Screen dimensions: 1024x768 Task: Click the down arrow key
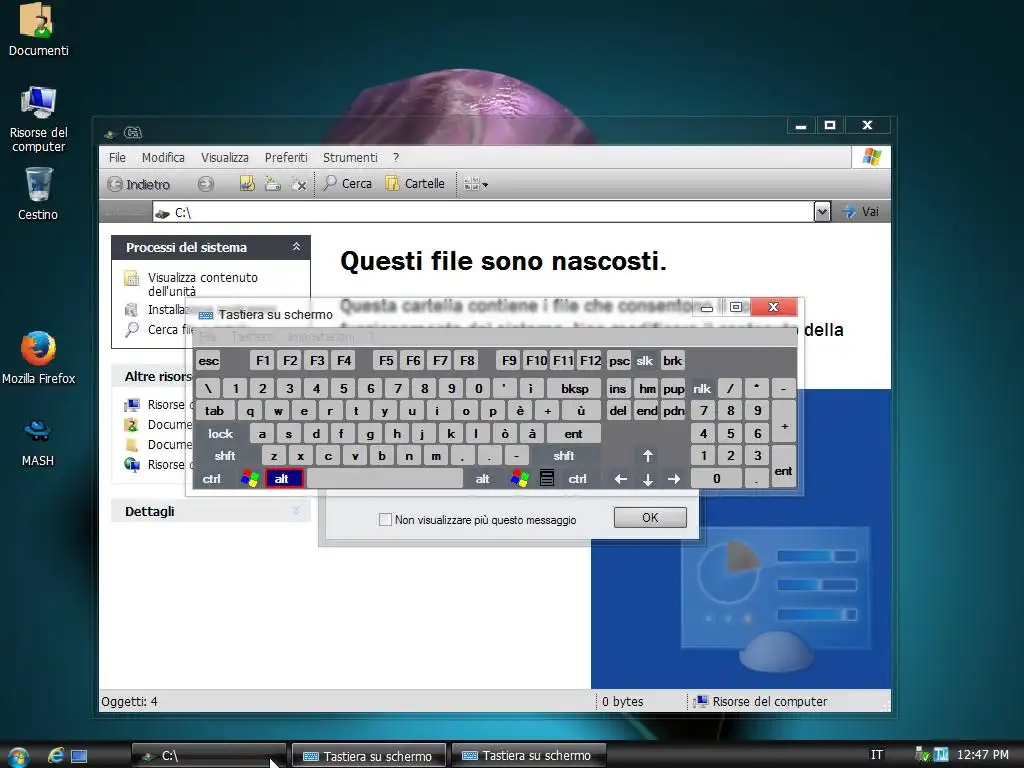(x=647, y=479)
